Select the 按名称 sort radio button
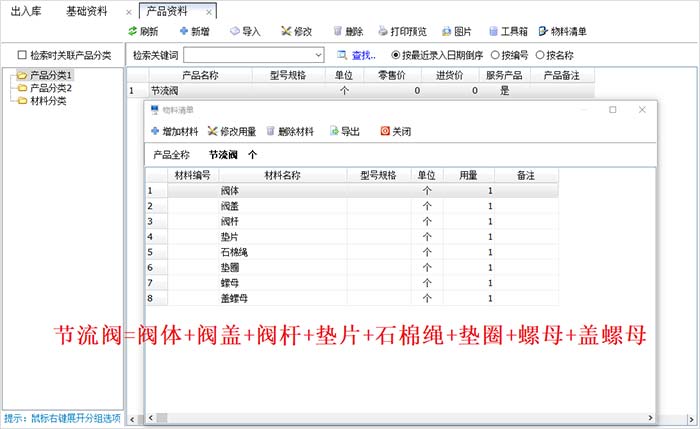 tap(543, 54)
